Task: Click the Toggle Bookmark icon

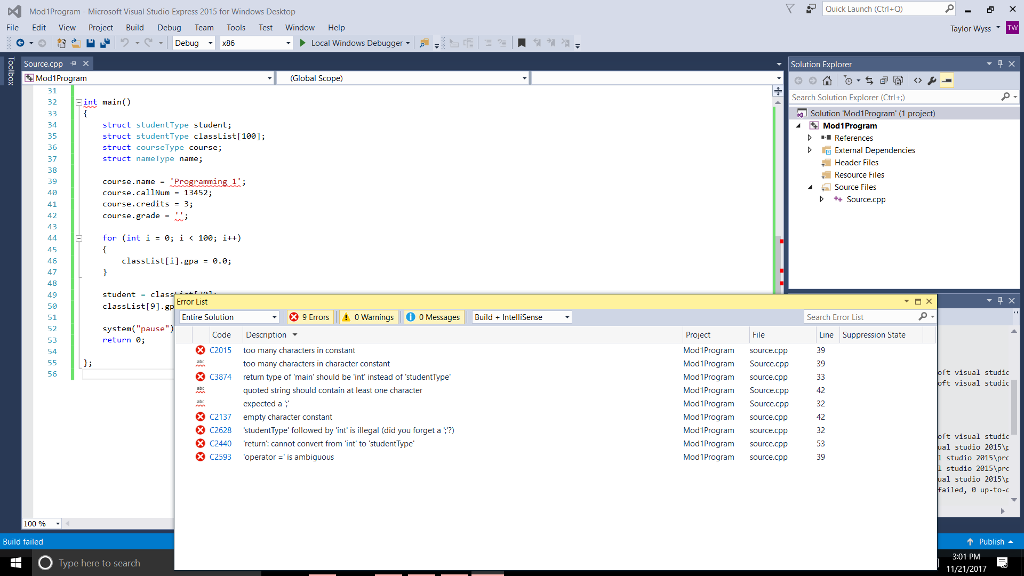Action: [521, 42]
